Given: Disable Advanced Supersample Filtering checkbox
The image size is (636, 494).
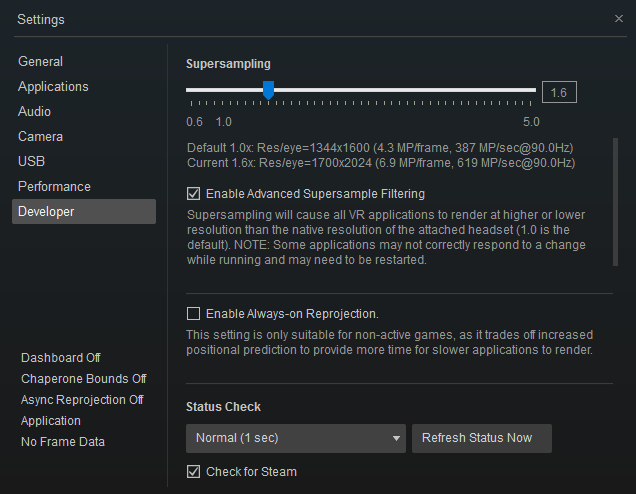Looking at the screenshot, I should click(x=194, y=194).
